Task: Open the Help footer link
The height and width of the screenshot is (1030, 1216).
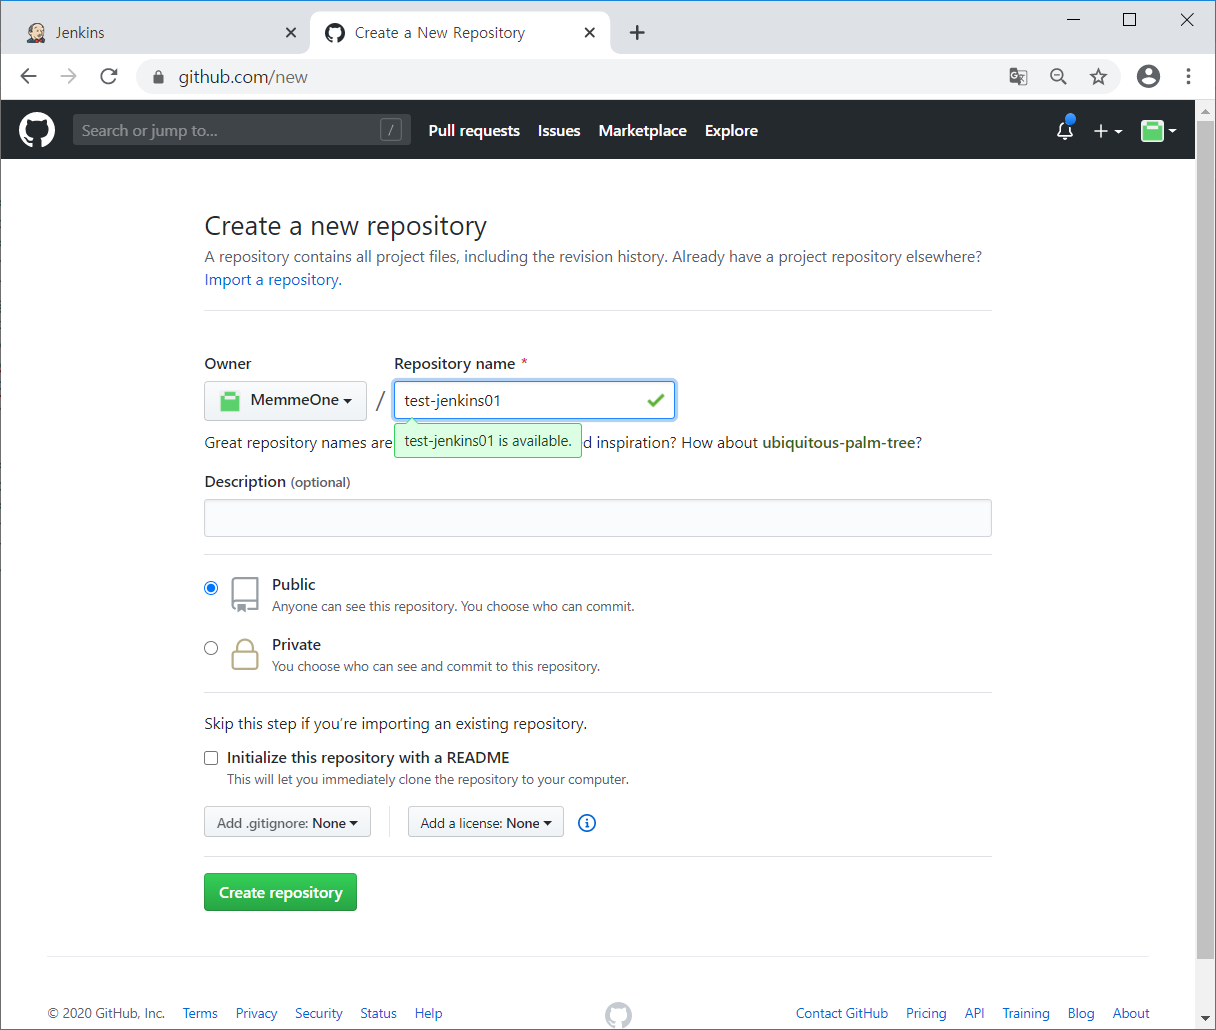Action: 428,1013
